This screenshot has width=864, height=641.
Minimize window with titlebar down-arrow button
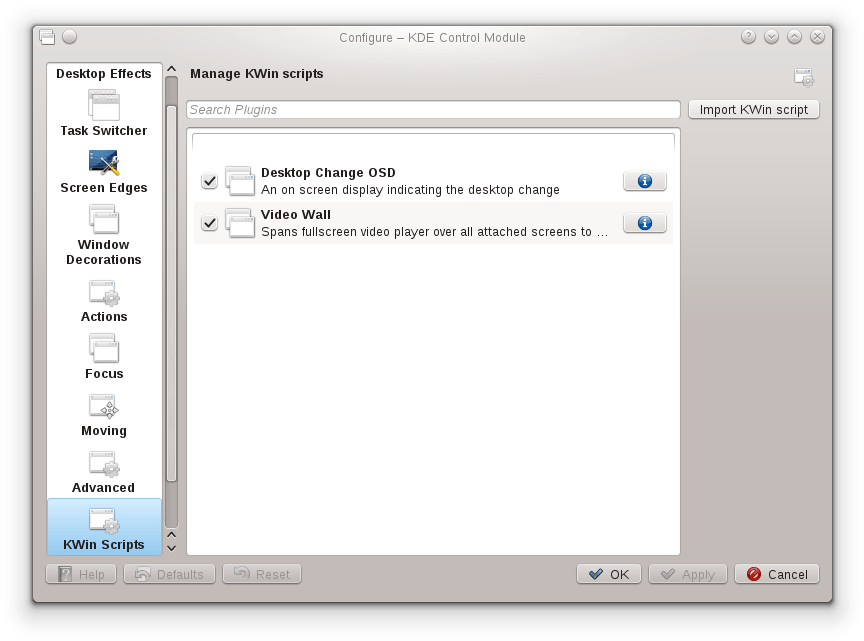[x=771, y=37]
